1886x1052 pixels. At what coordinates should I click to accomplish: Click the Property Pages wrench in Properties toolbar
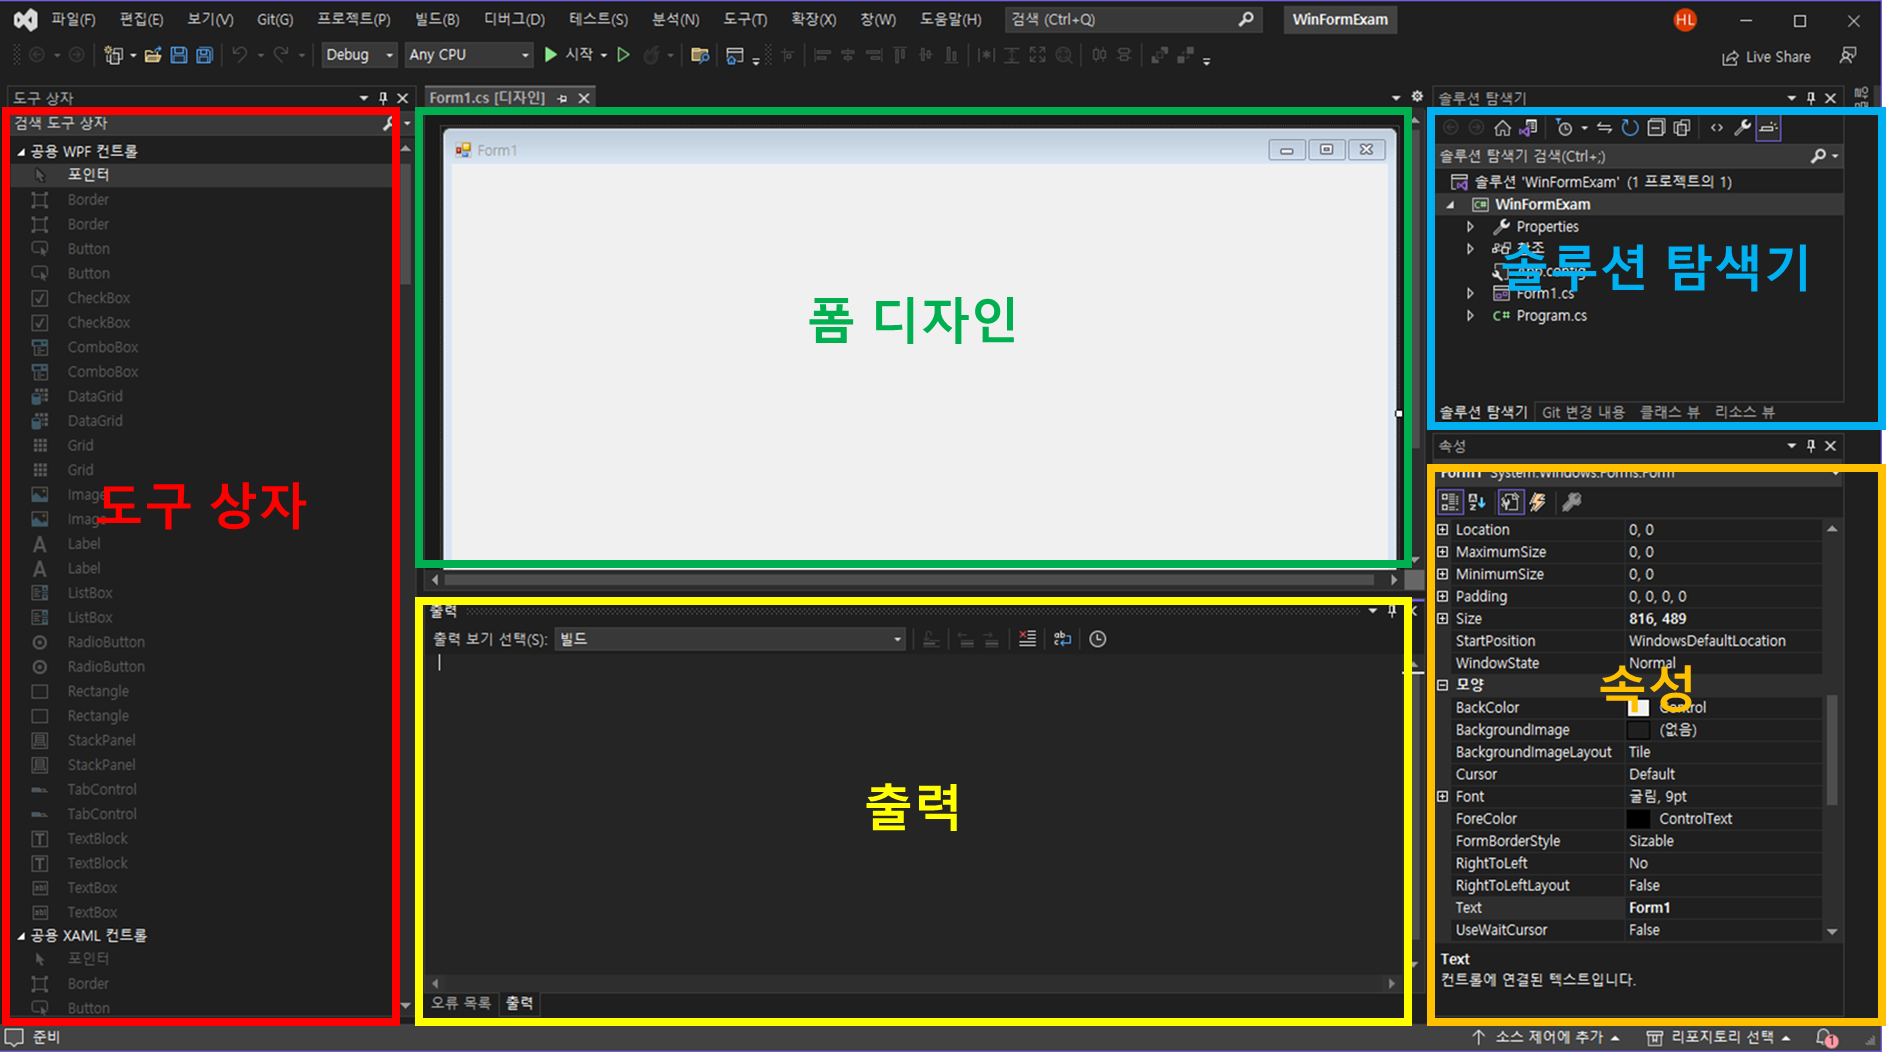(1572, 502)
